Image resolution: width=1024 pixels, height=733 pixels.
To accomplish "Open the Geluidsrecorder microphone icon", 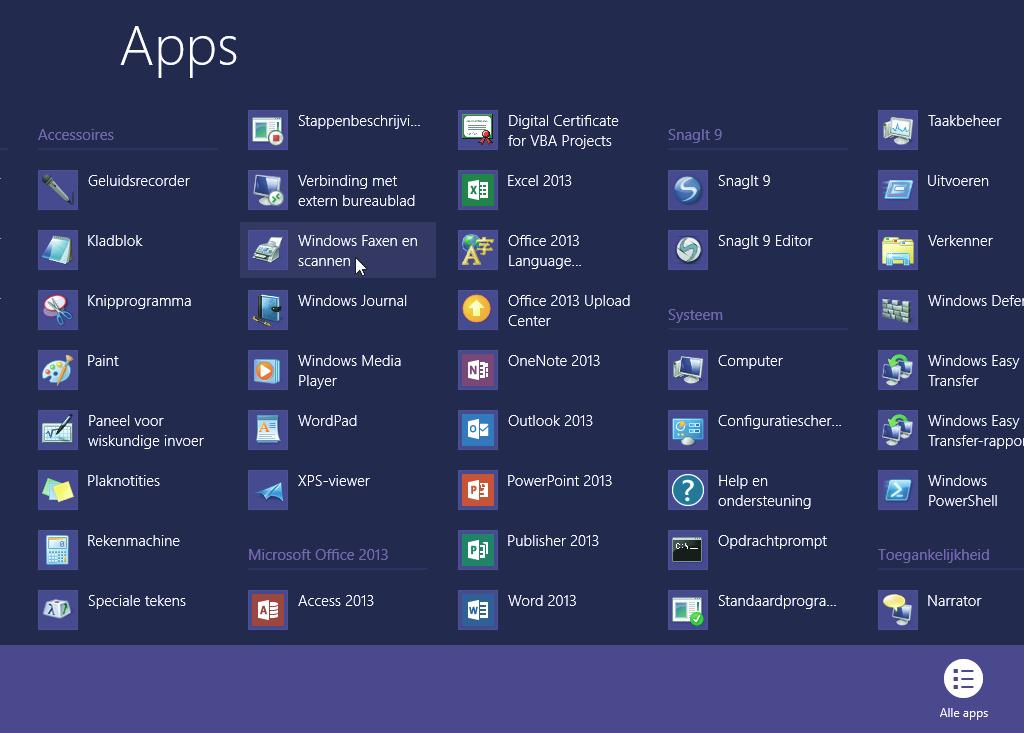I will (x=58, y=190).
